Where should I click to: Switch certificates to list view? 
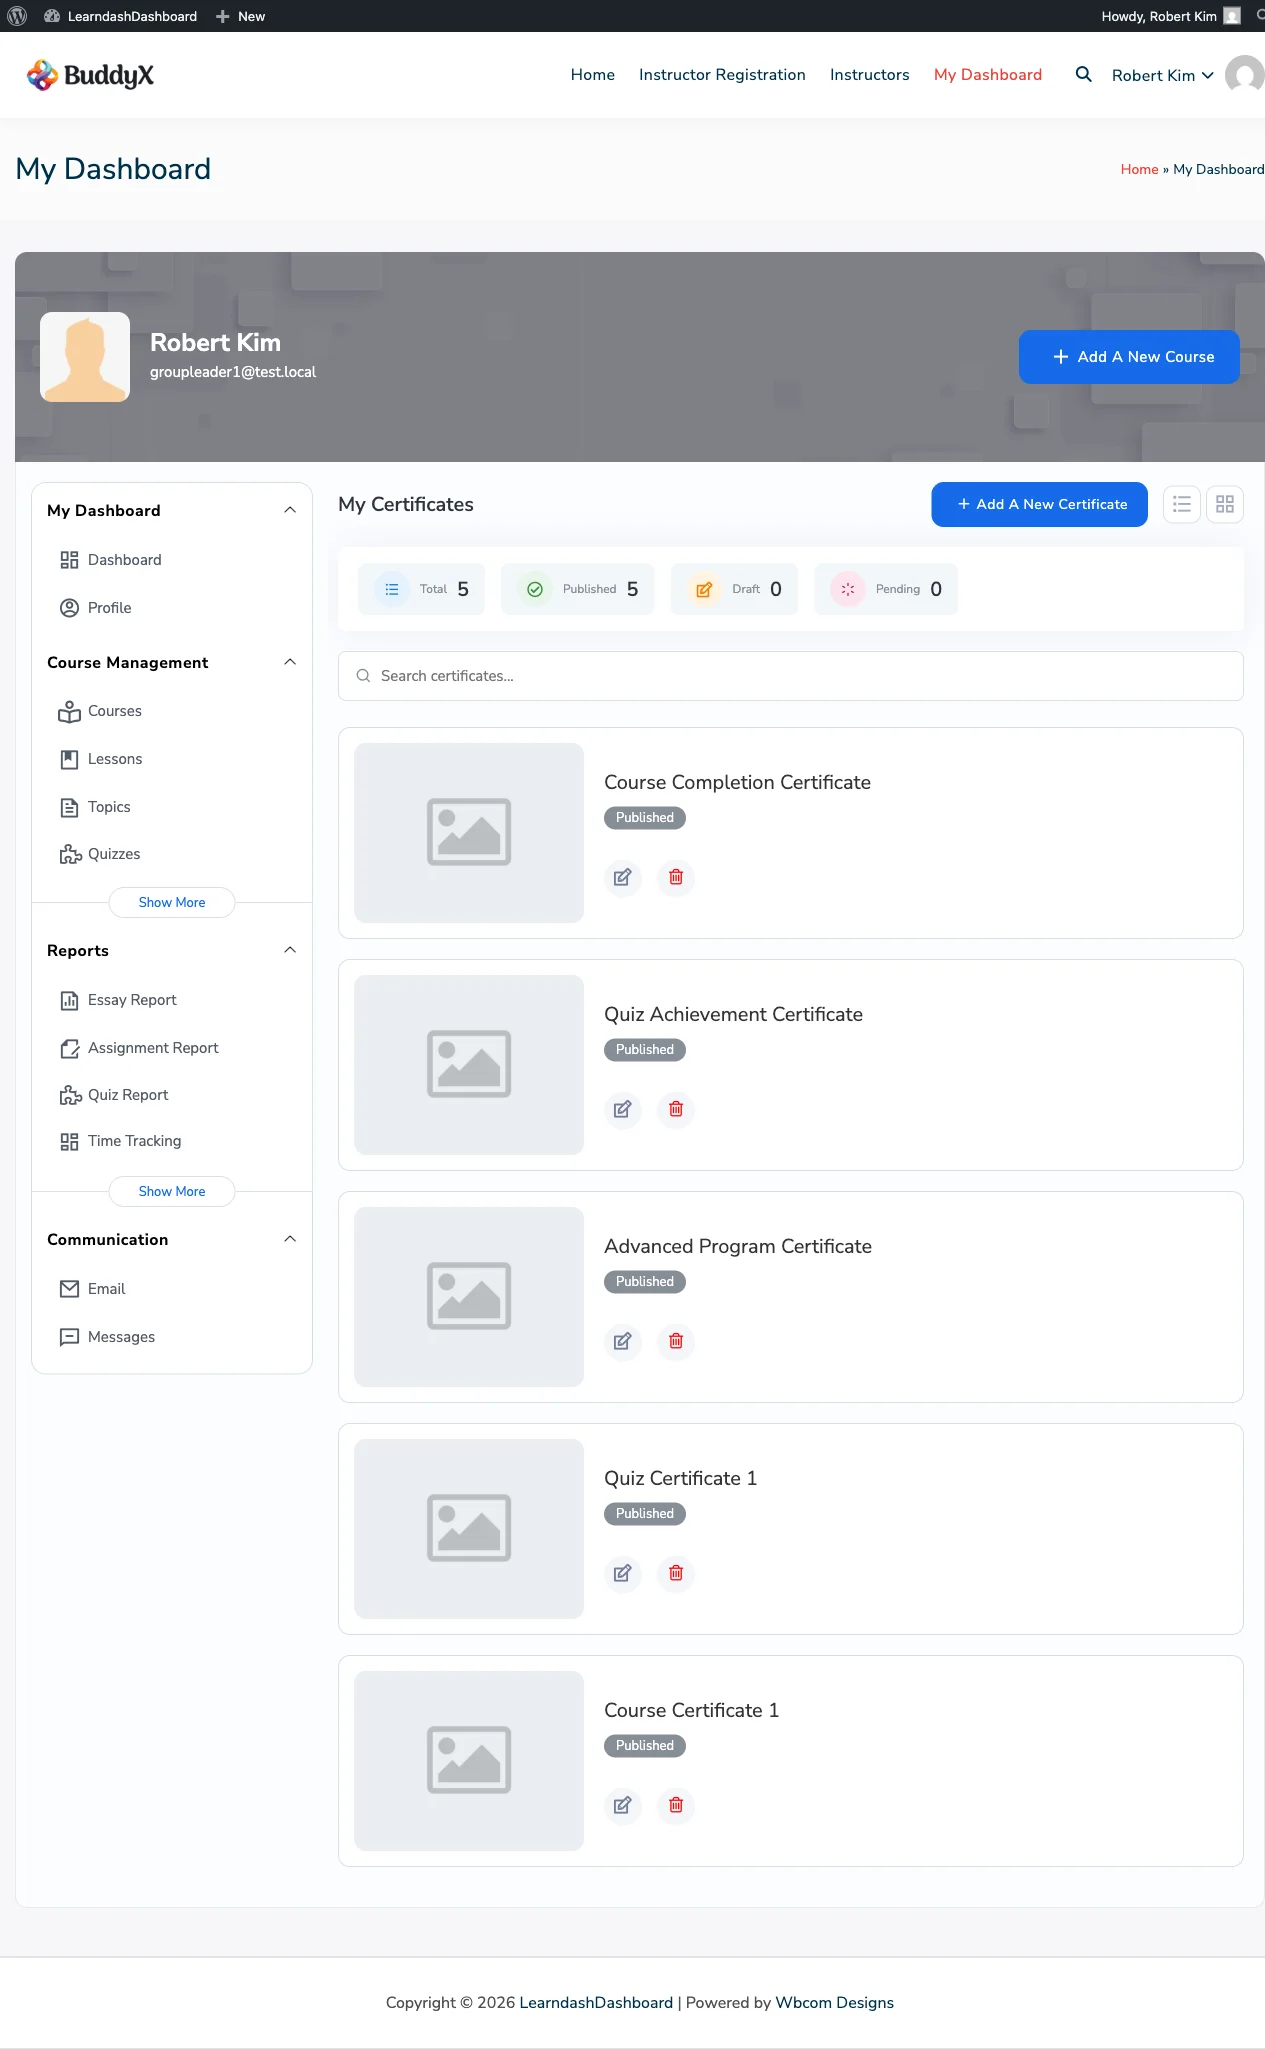click(x=1182, y=505)
